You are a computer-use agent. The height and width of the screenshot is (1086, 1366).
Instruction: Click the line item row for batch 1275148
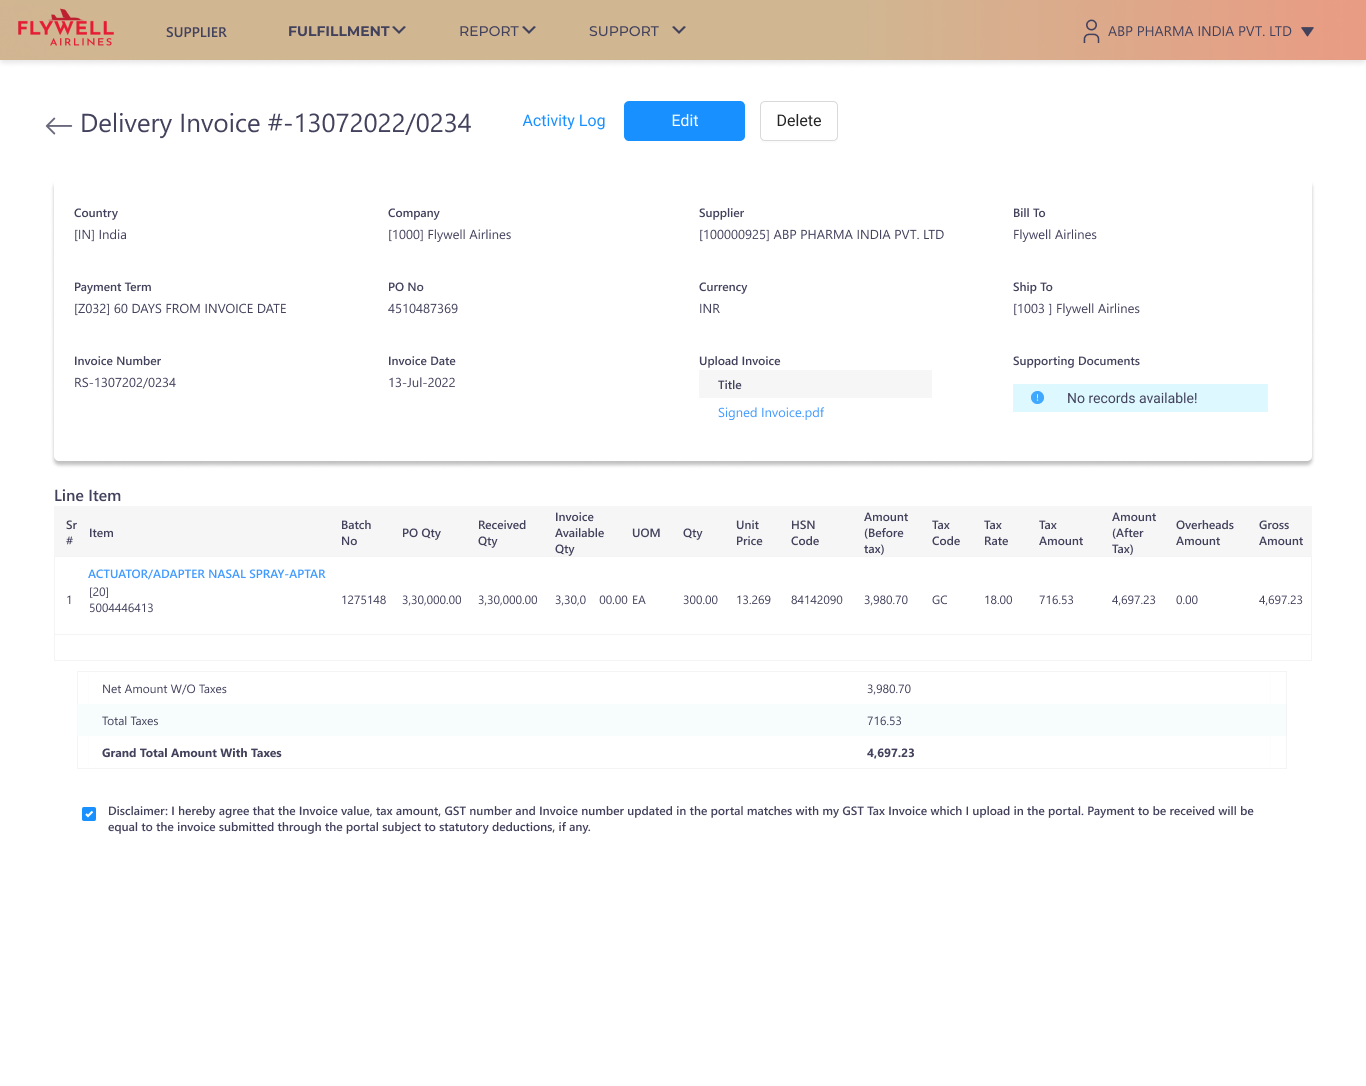click(682, 600)
